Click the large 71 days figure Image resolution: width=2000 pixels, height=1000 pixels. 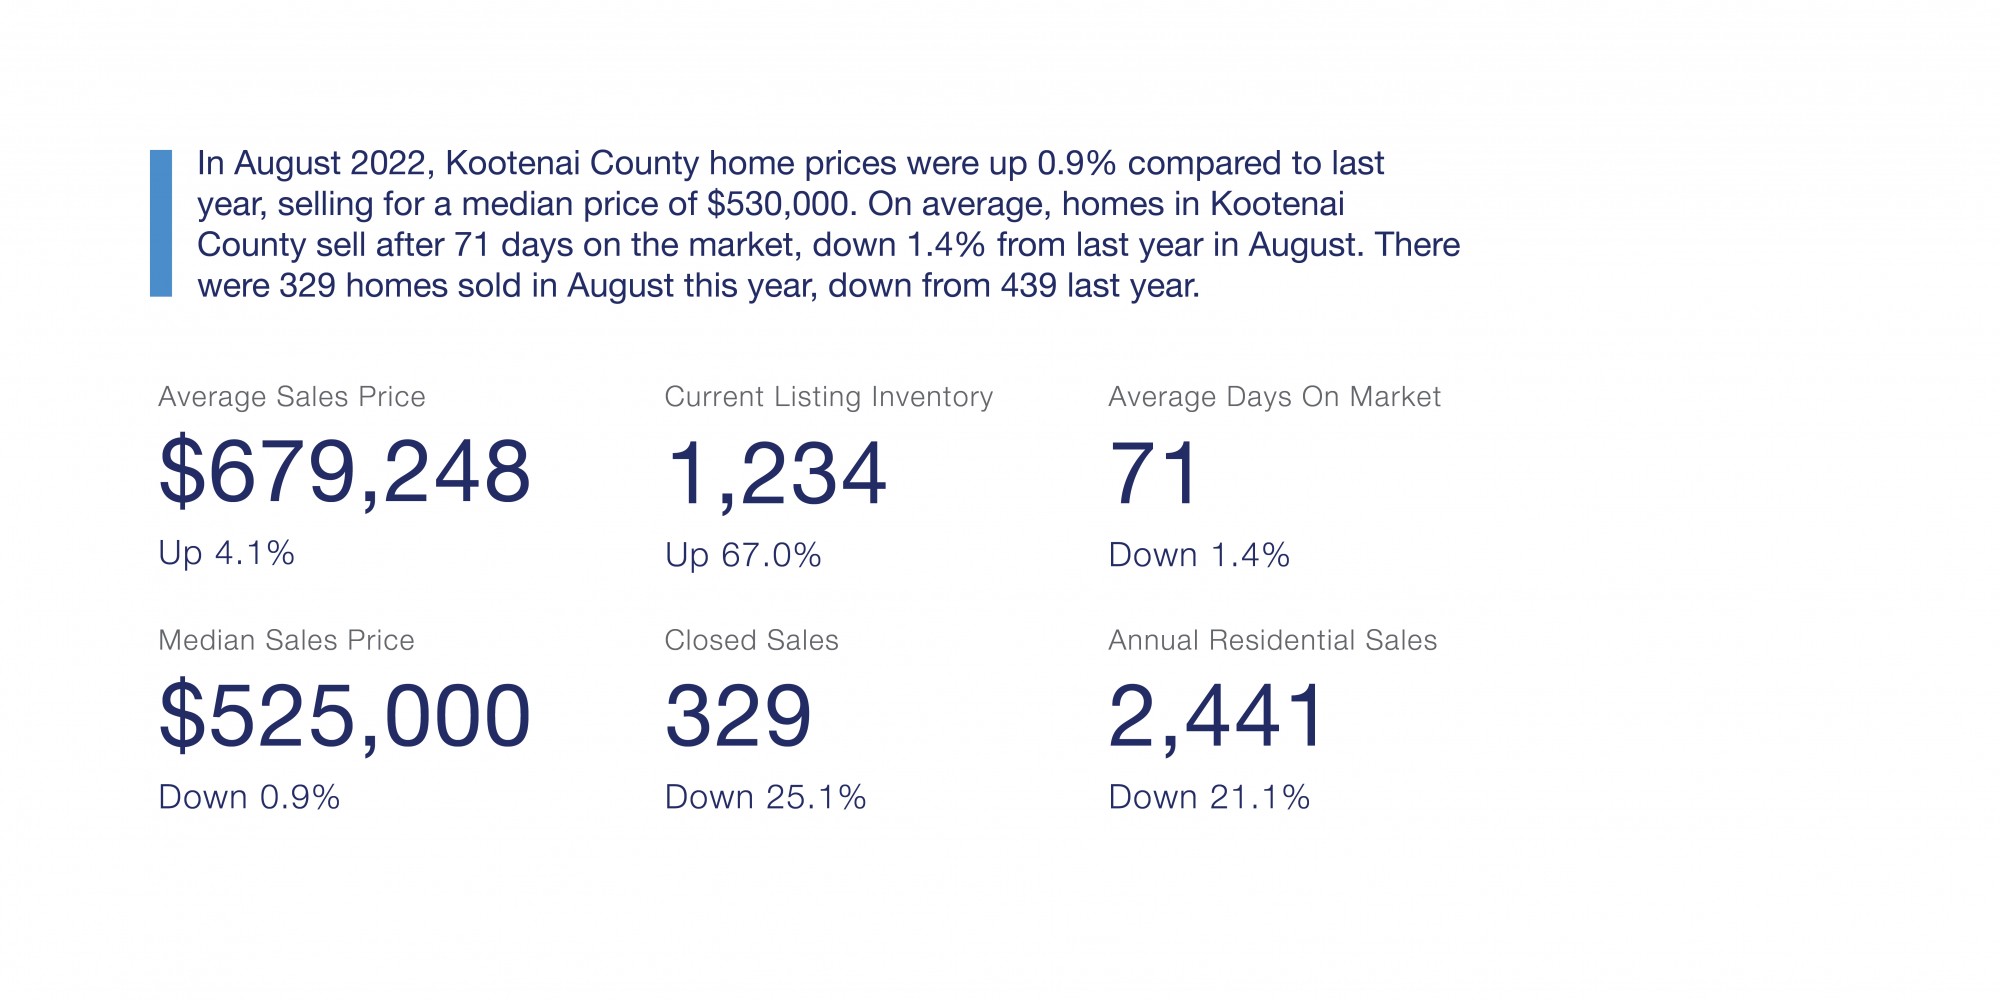(x=1154, y=474)
